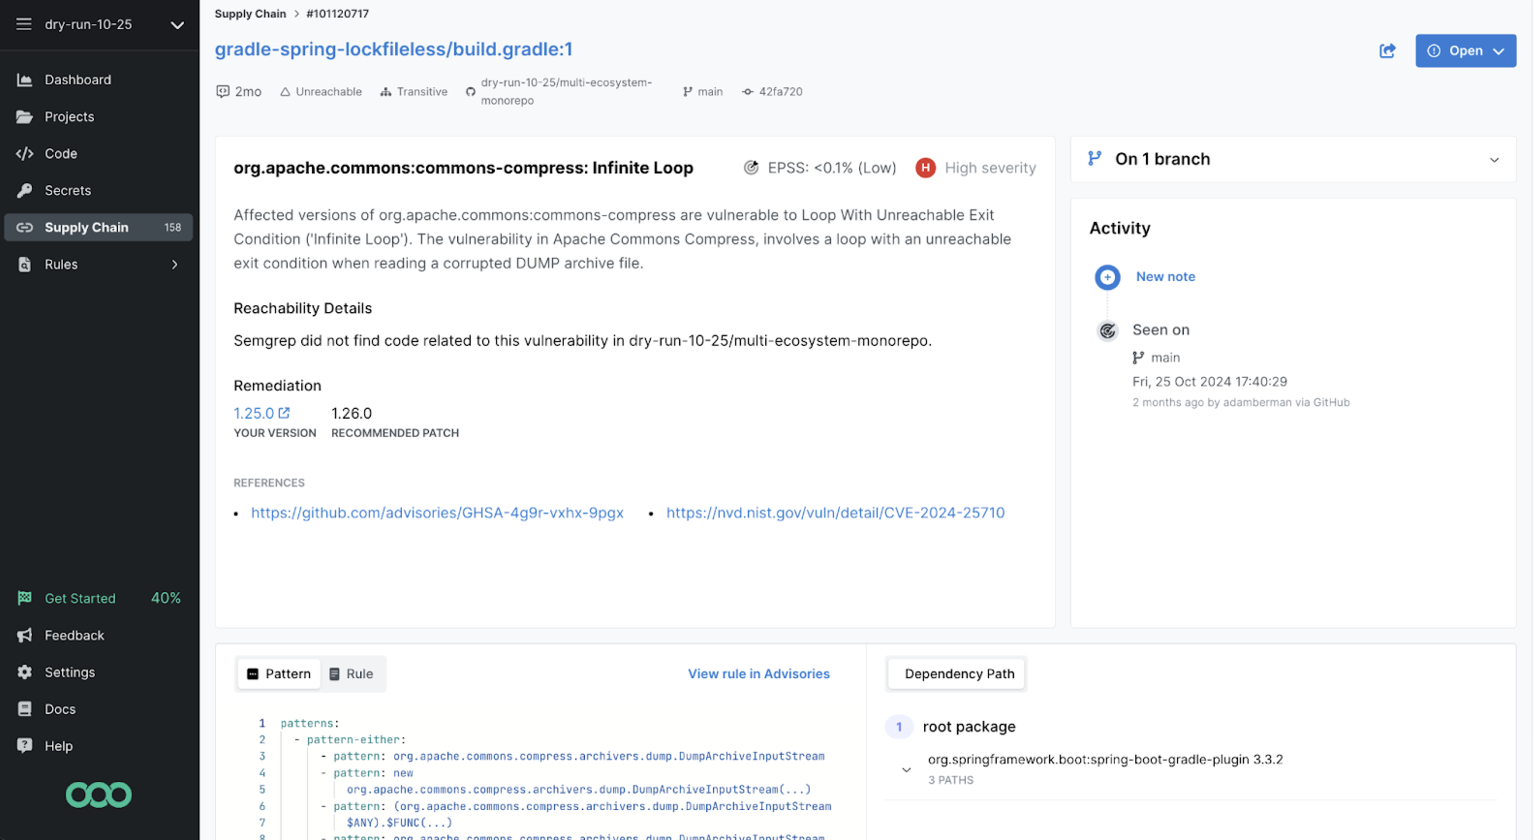This screenshot has height=840, width=1534.
Task: Go to Supply Chain in sidebar
Action: click(87, 228)
